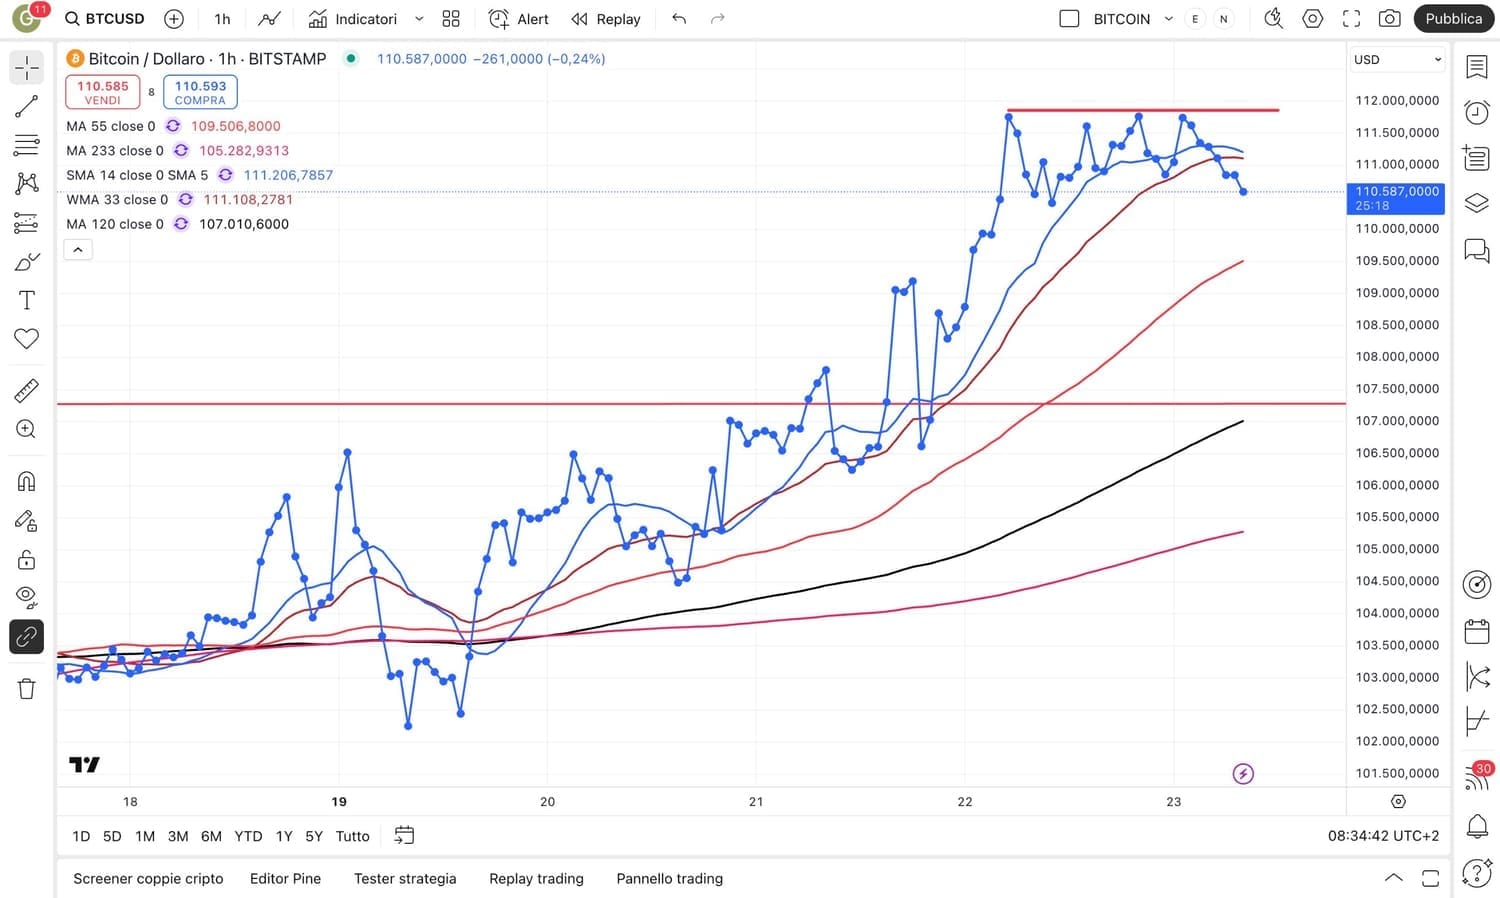Toggle hide all drawings eye icon
1500x898 pixels.
[x=27, y=598]
